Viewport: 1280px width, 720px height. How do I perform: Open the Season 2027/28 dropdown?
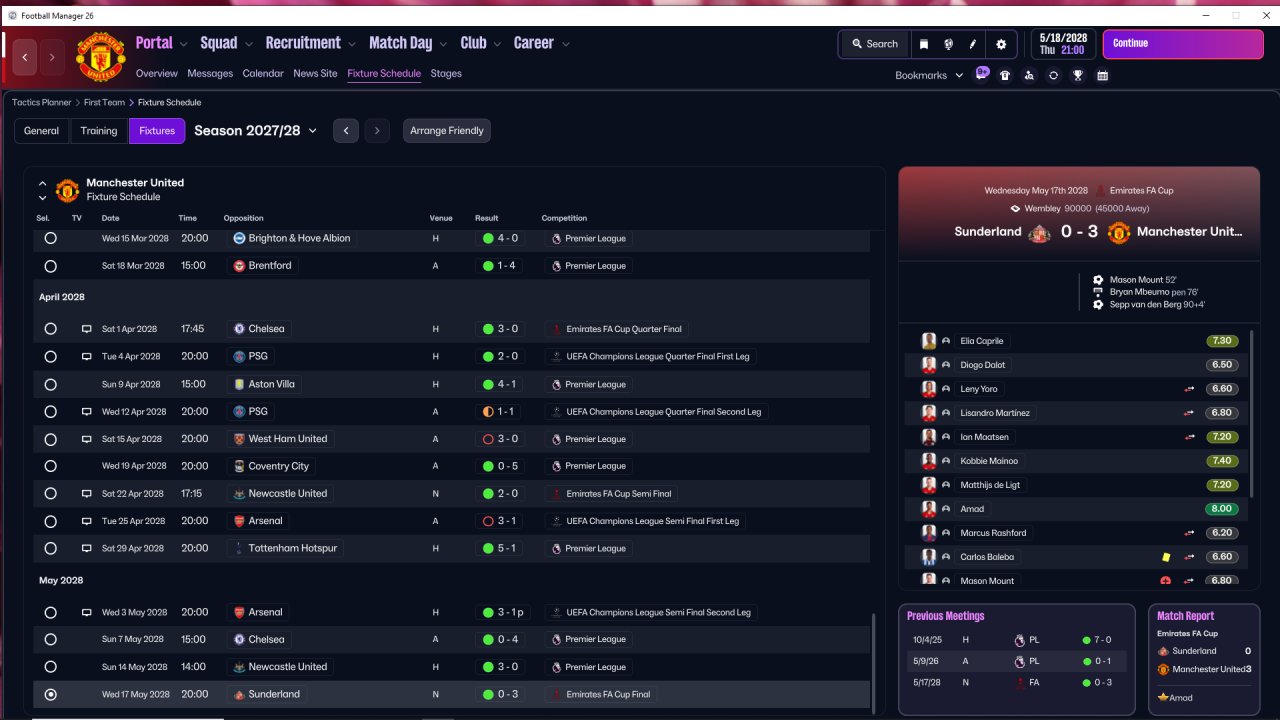point(255,131)
